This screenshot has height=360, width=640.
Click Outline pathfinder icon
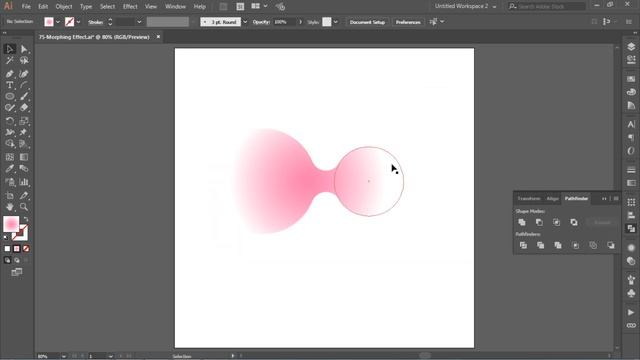(593, 245)
